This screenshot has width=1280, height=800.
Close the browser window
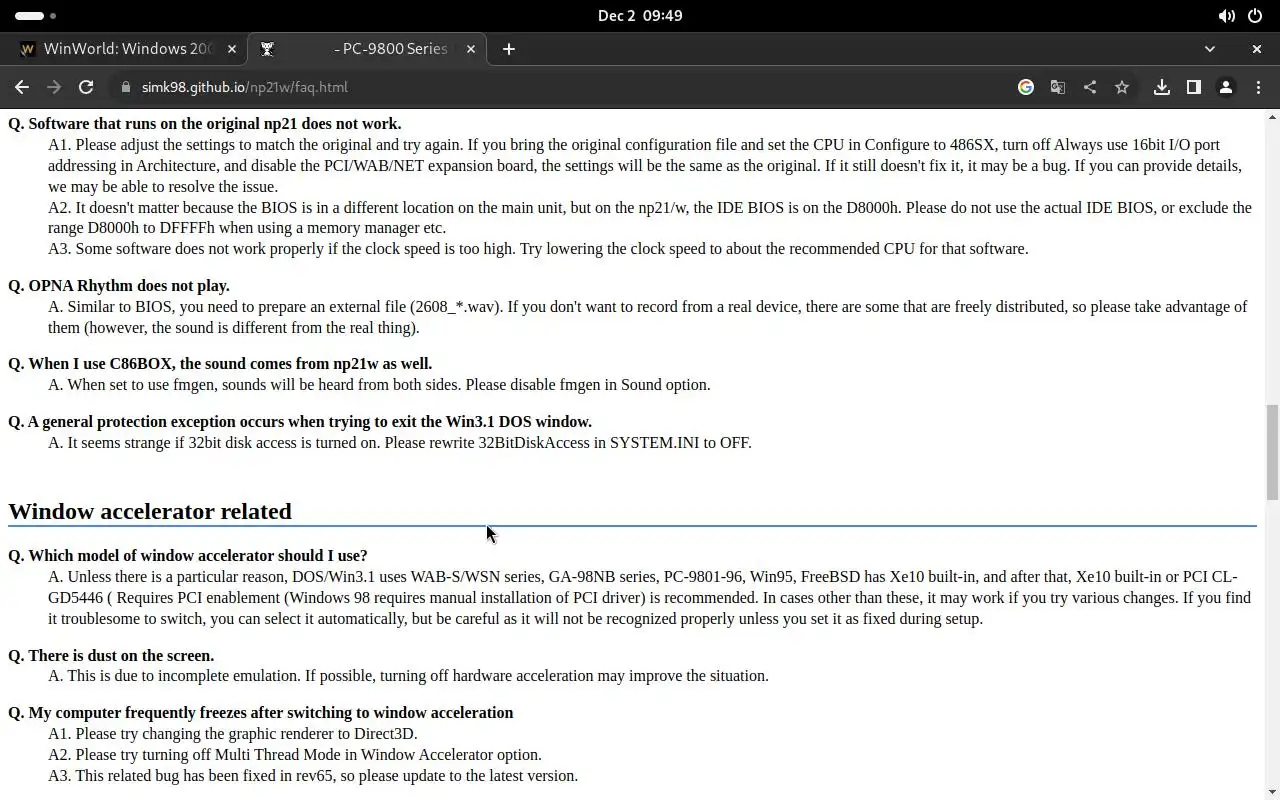tap(1257, 48)
